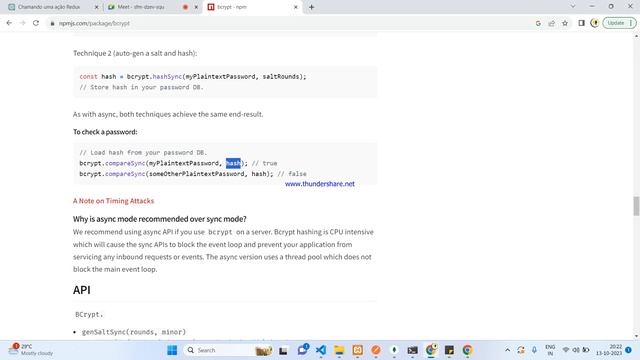This screenshot has height=360, width=640.
Task: Click the Google icon in address bar
Action: click(538, 23)
